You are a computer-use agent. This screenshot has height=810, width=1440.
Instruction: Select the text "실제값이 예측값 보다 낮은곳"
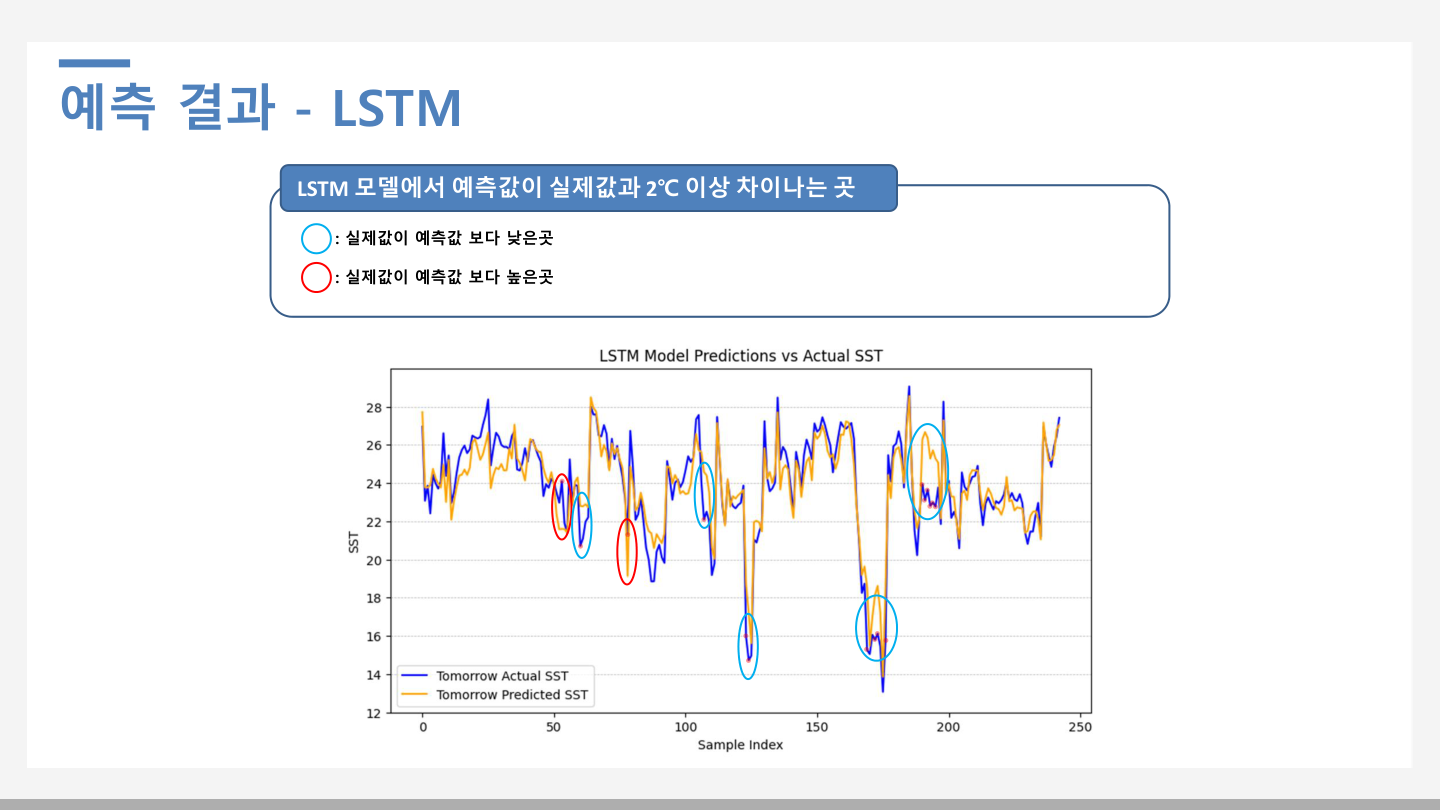pyautogui.click(x=449, y=239)
